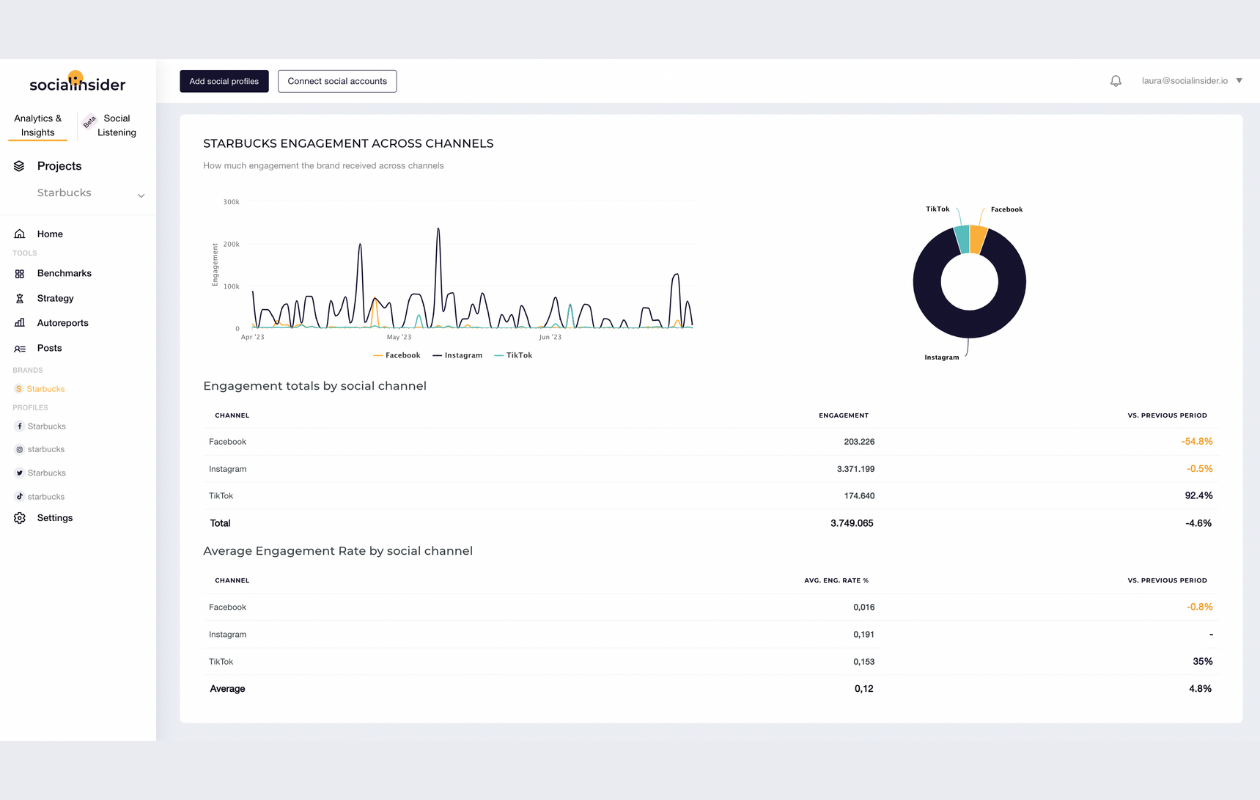This screenshot has height=800, width=1260.
Task: Click Facebook change value -54.8%
Action: 1196,442
